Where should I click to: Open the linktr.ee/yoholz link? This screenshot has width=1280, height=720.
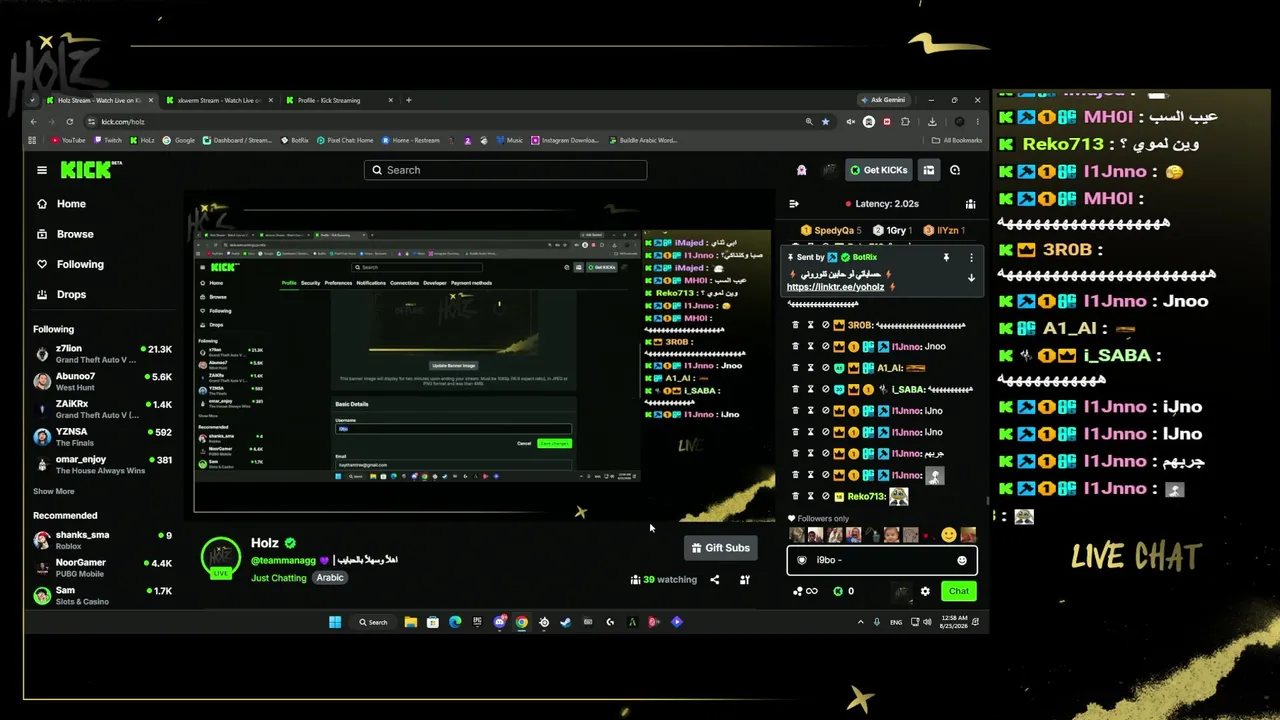[836, 287]
